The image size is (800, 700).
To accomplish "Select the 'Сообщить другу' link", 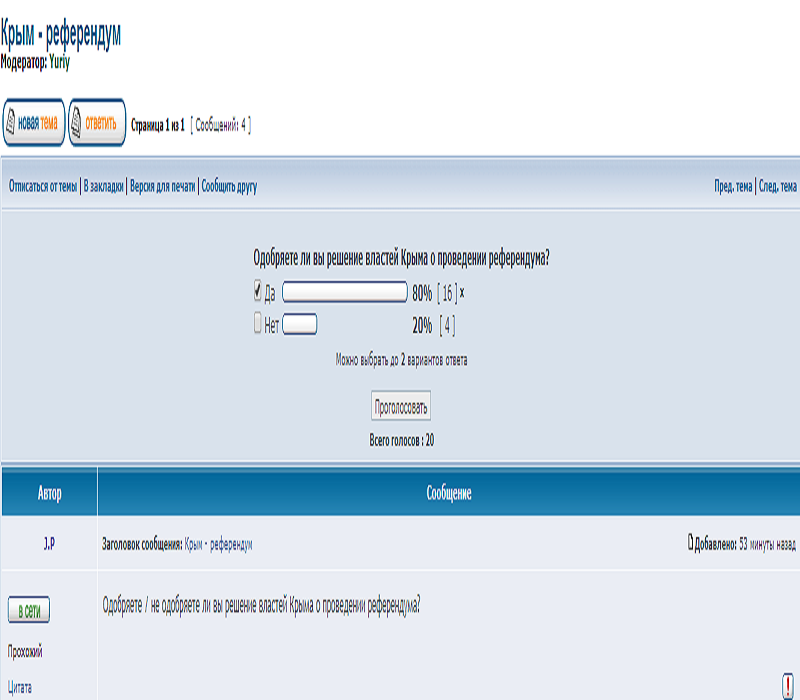I will tap(230, 187).
